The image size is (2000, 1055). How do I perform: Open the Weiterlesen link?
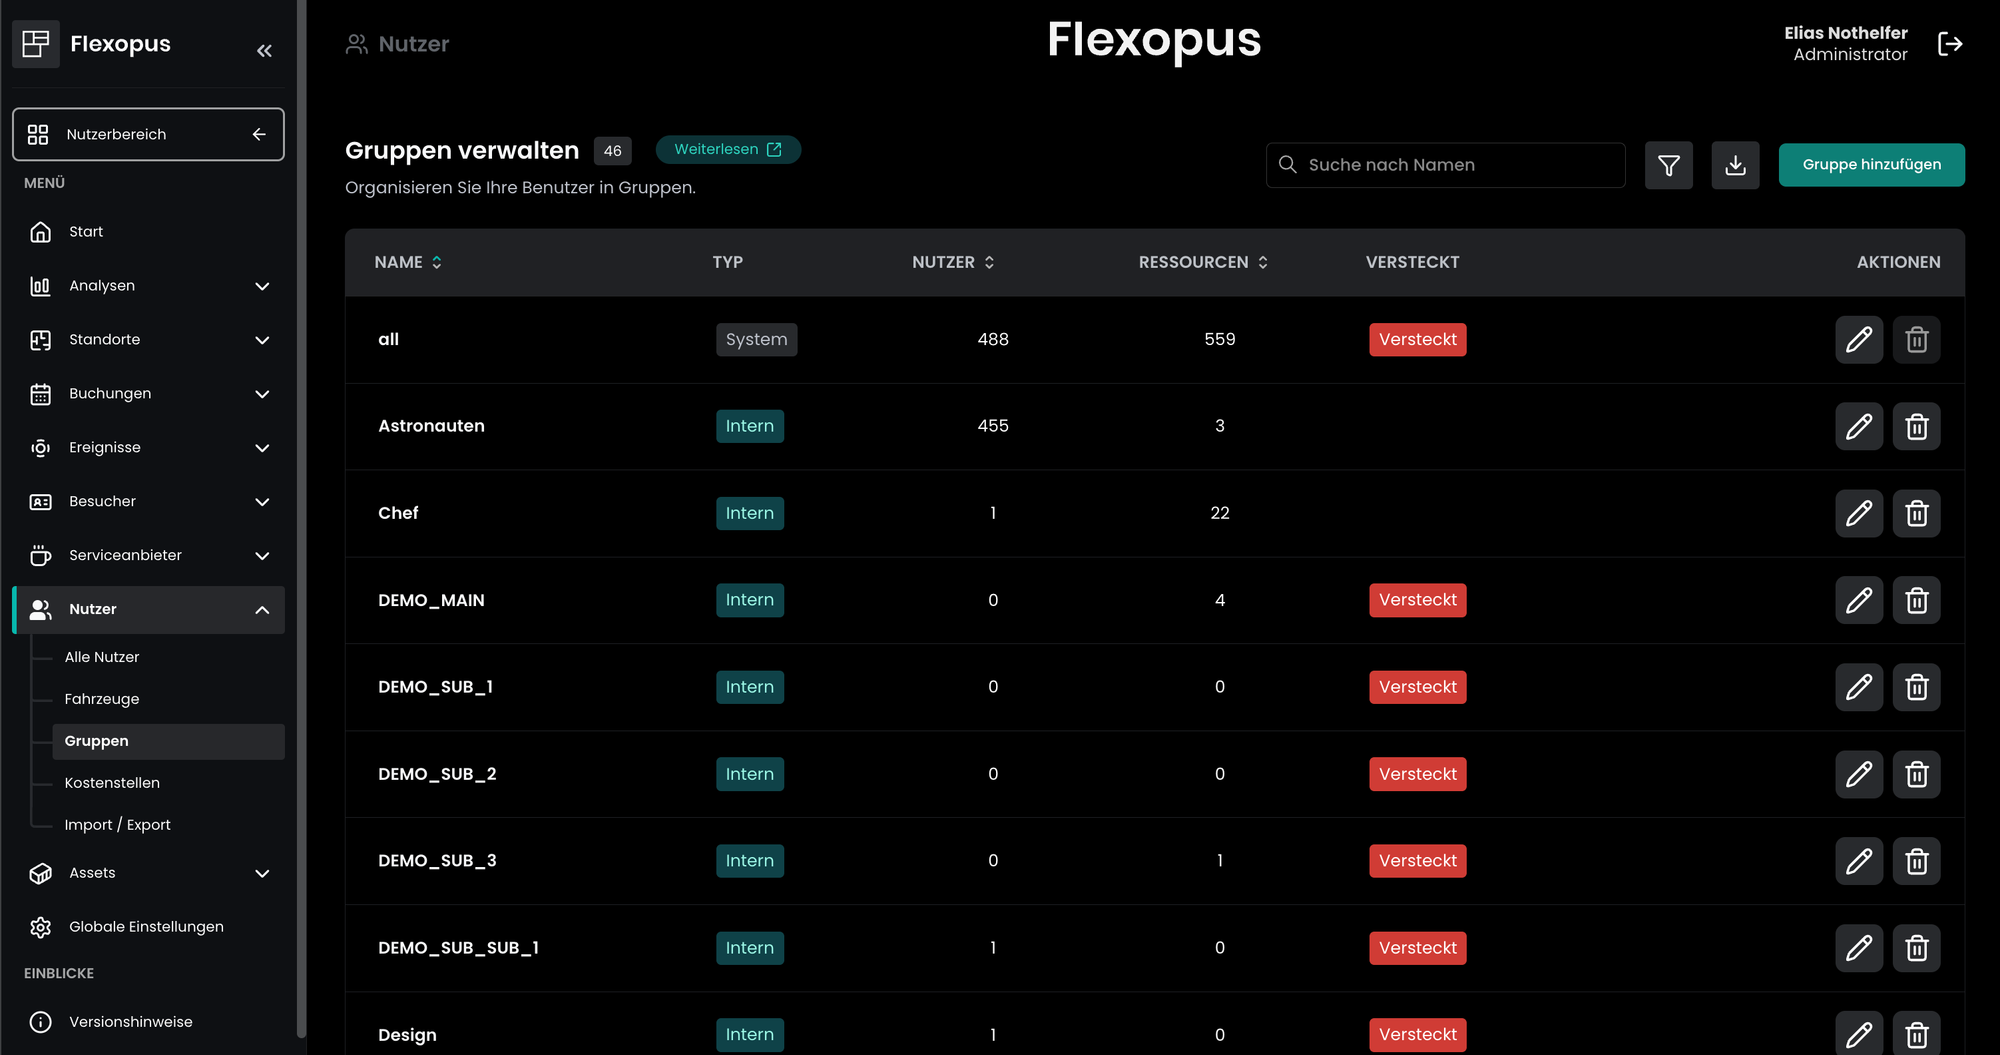[727, 149]
